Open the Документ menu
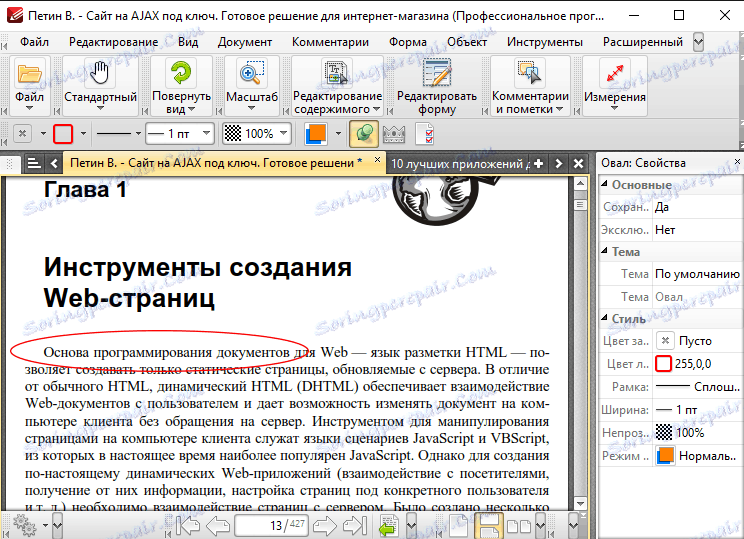This screenshot has height=539, width=744. pyautogui.click(x=245, y=42)
